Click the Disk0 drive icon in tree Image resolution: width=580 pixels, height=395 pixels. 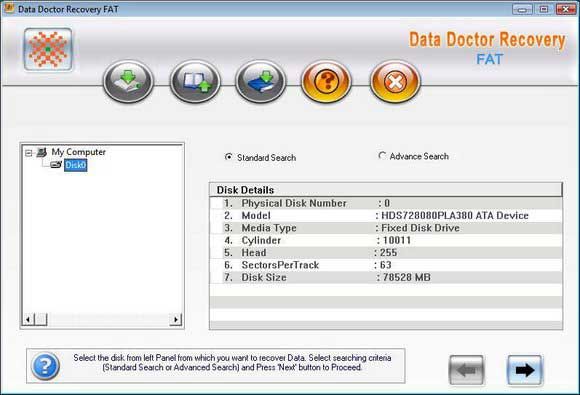click(x=56, y=165)
